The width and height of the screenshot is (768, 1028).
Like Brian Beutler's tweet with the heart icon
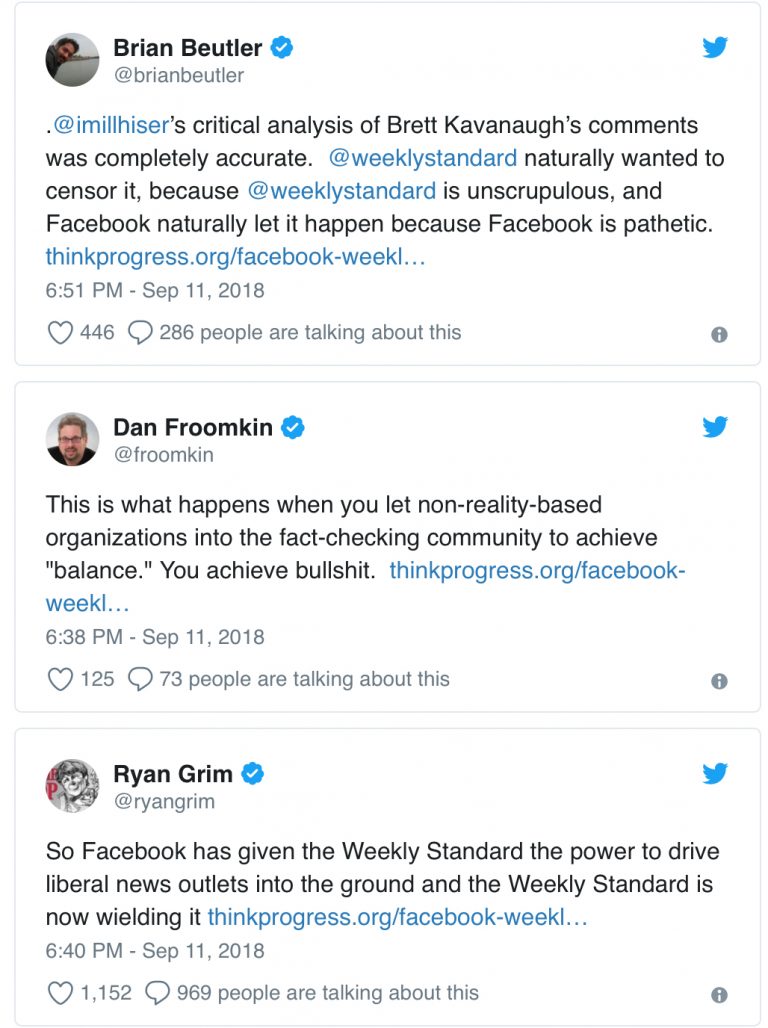59,332
